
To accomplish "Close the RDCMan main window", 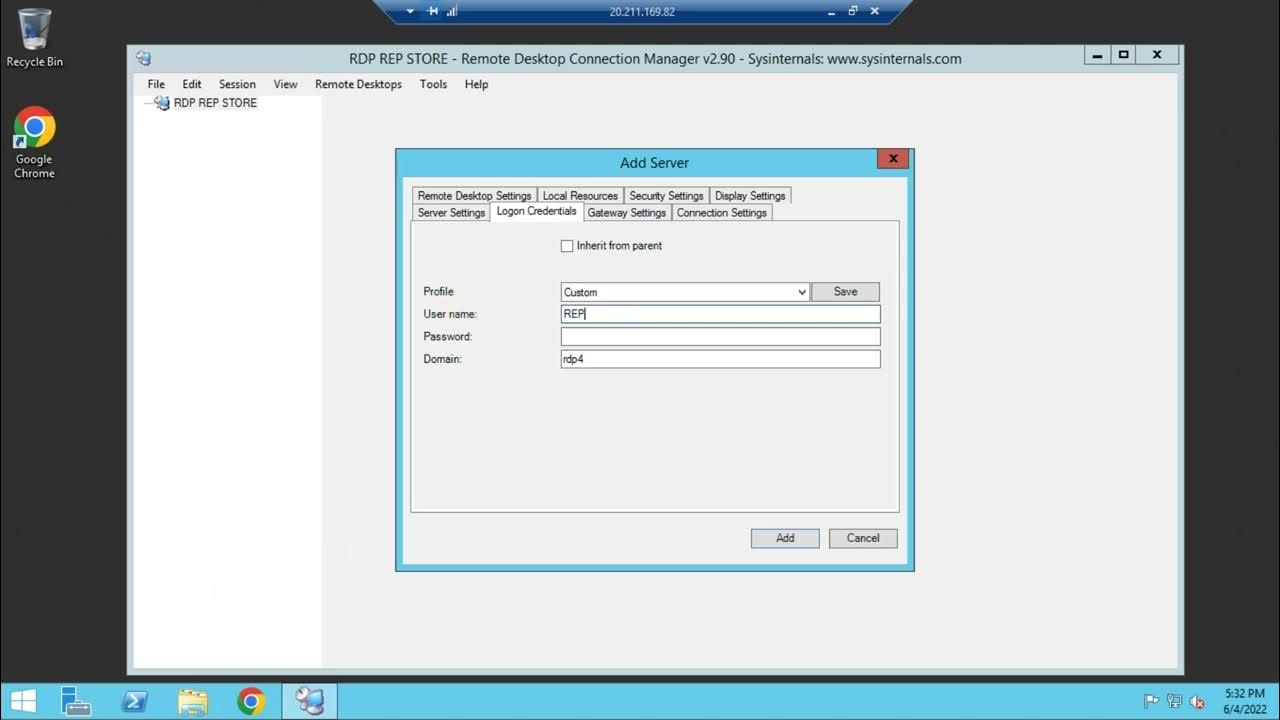I will [1157, 55].
